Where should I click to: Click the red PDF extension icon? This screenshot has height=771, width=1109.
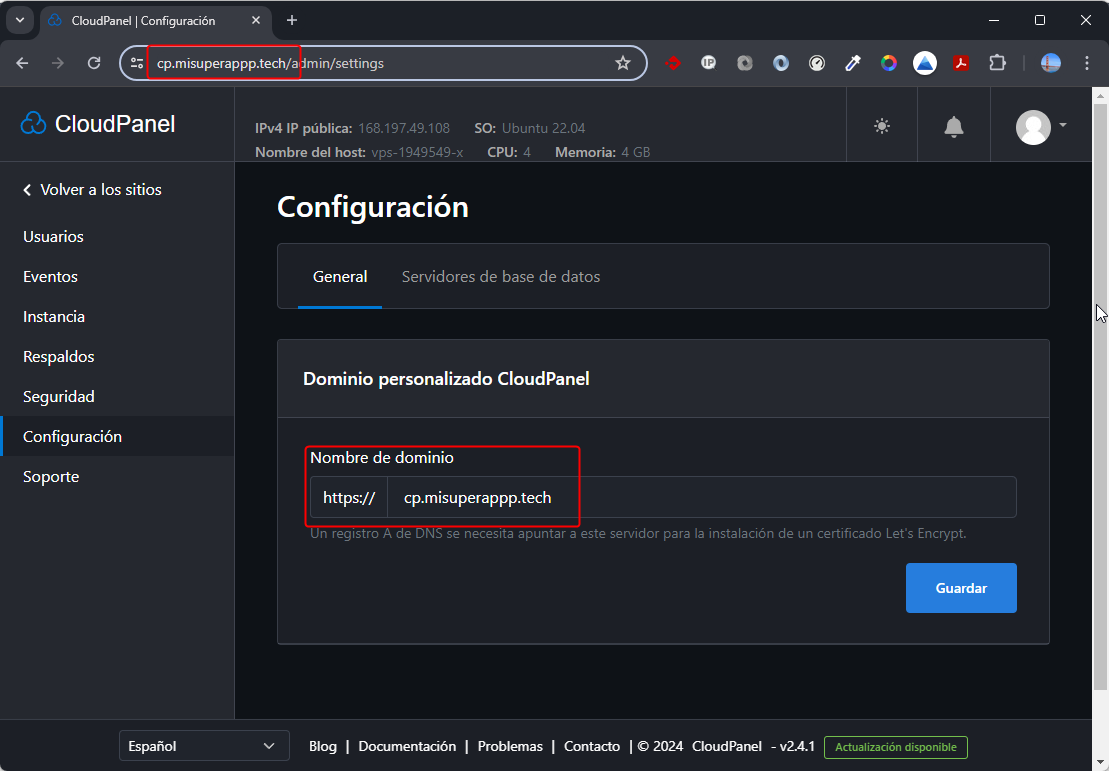tap(960, 63)
